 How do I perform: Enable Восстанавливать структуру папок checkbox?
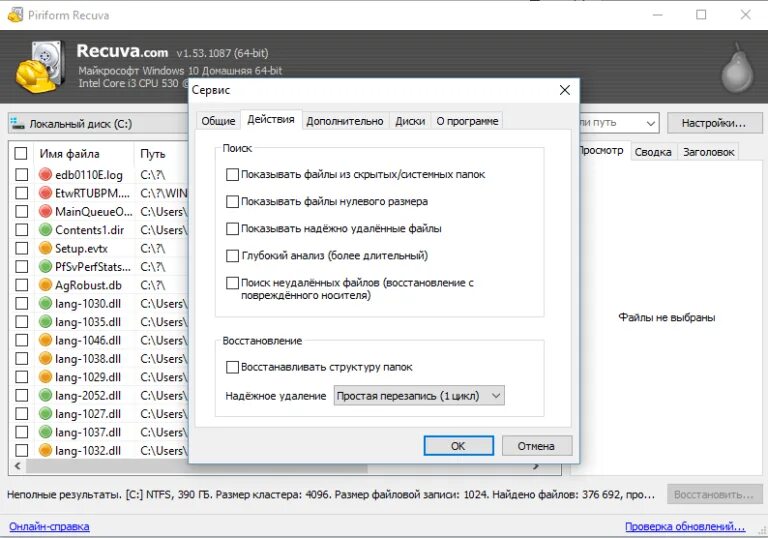(x=232, y=367)
